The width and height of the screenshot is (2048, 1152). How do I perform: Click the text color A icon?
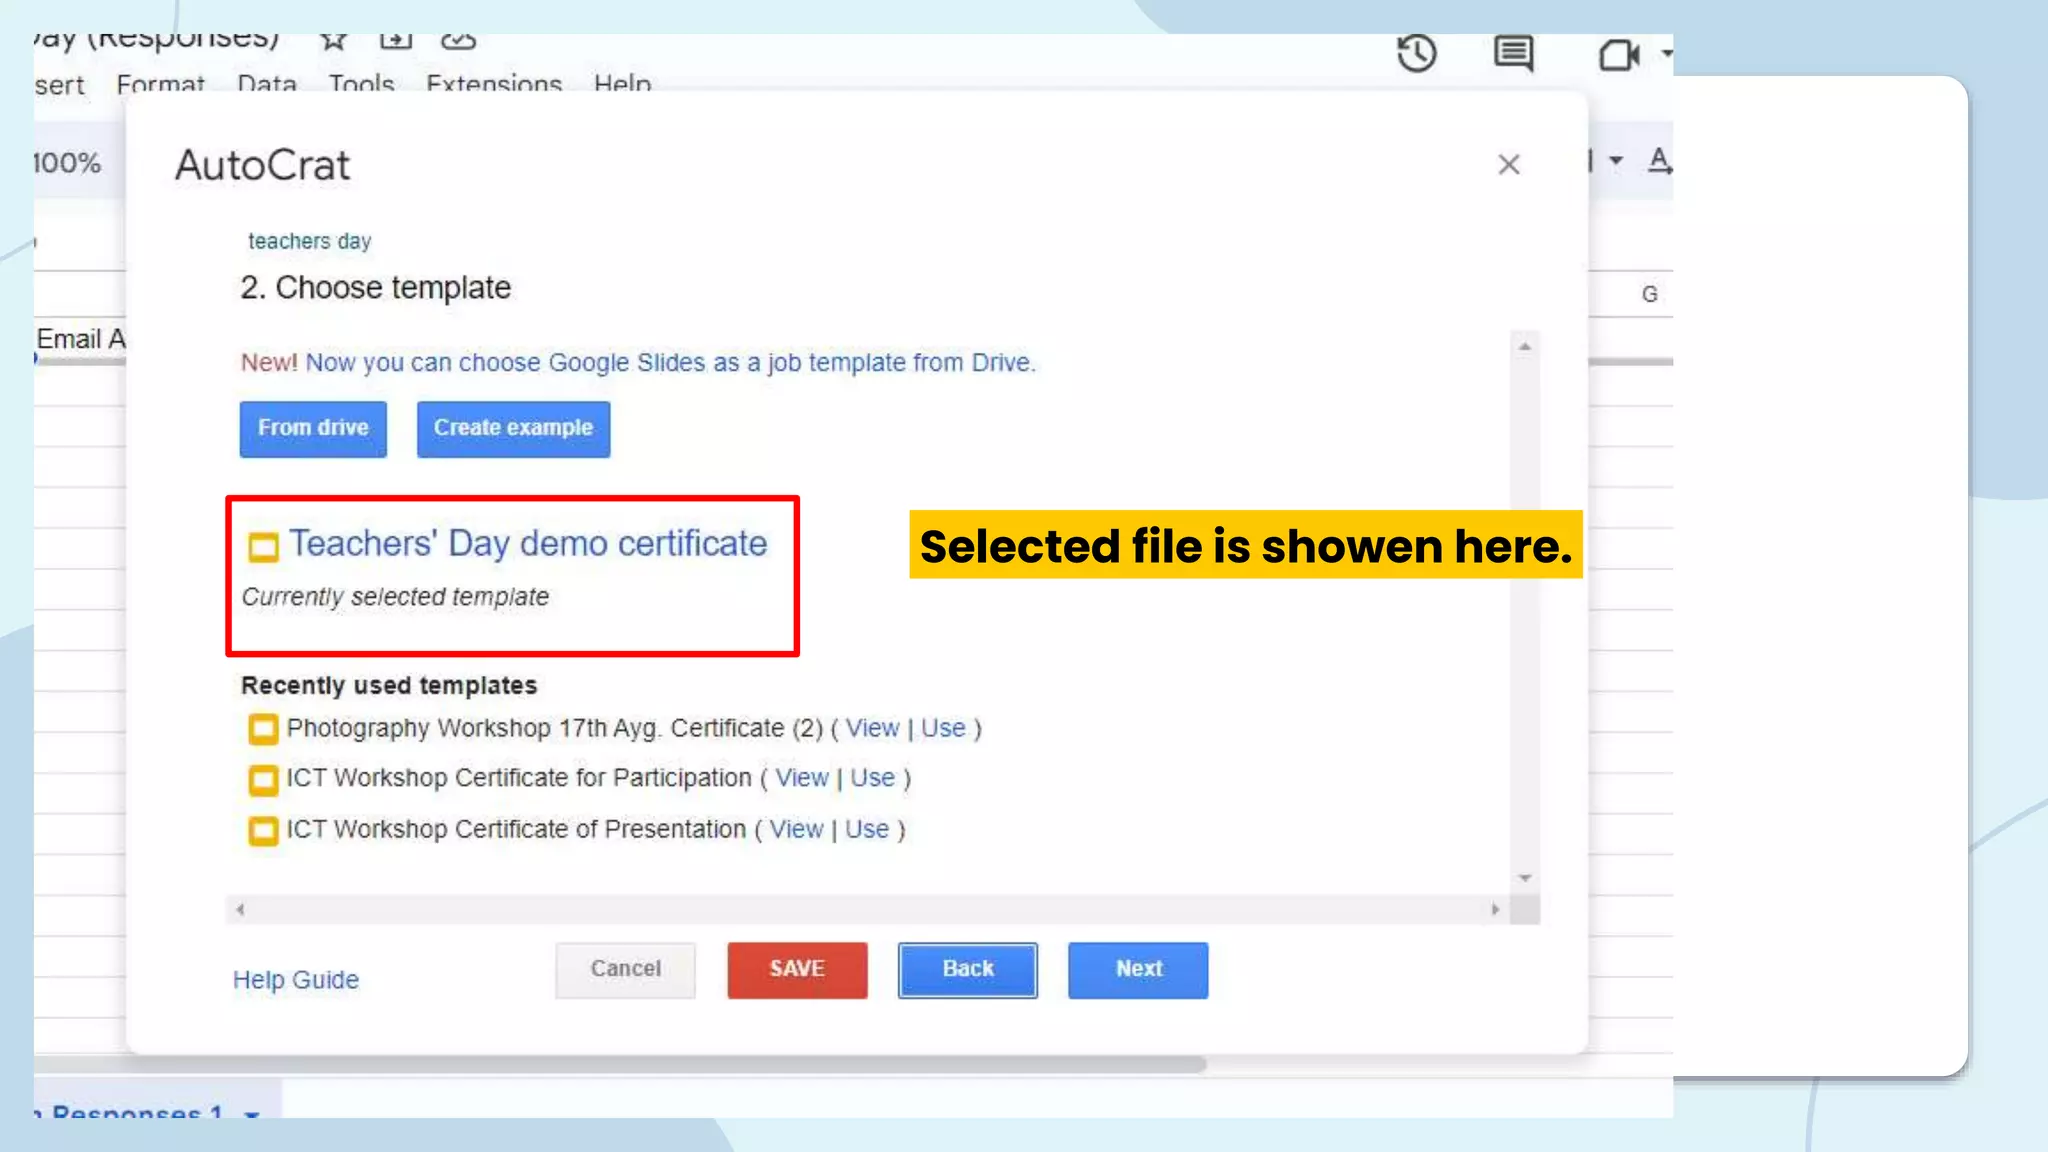click(1660, 160)
